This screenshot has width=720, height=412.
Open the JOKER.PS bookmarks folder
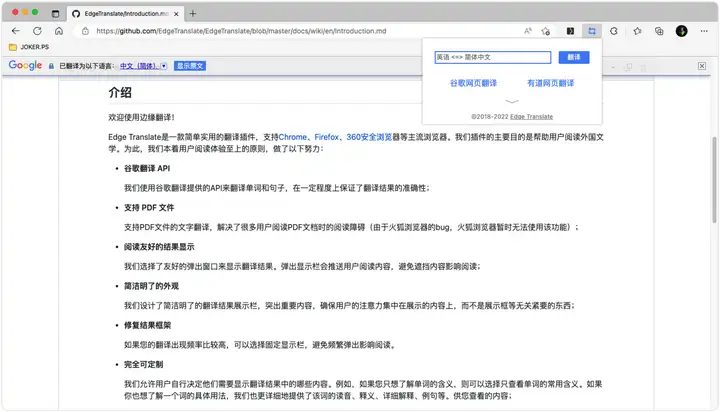(x=29, y=47)
